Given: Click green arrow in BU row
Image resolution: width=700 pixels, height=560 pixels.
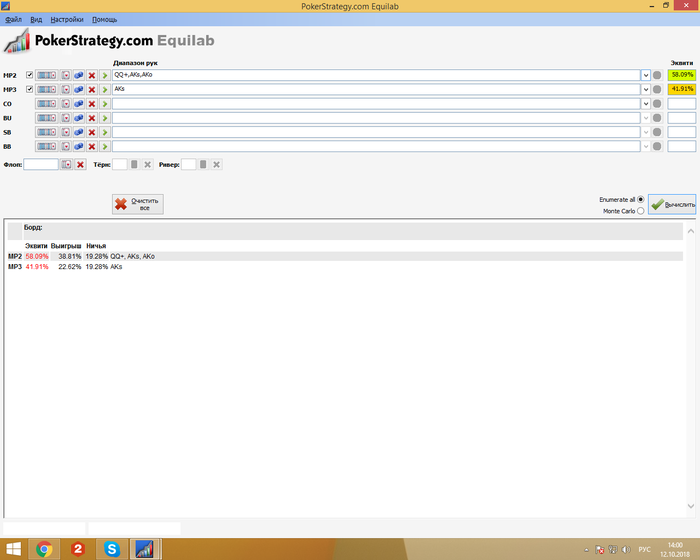Looking at the screenshot, I should point(105,118).
